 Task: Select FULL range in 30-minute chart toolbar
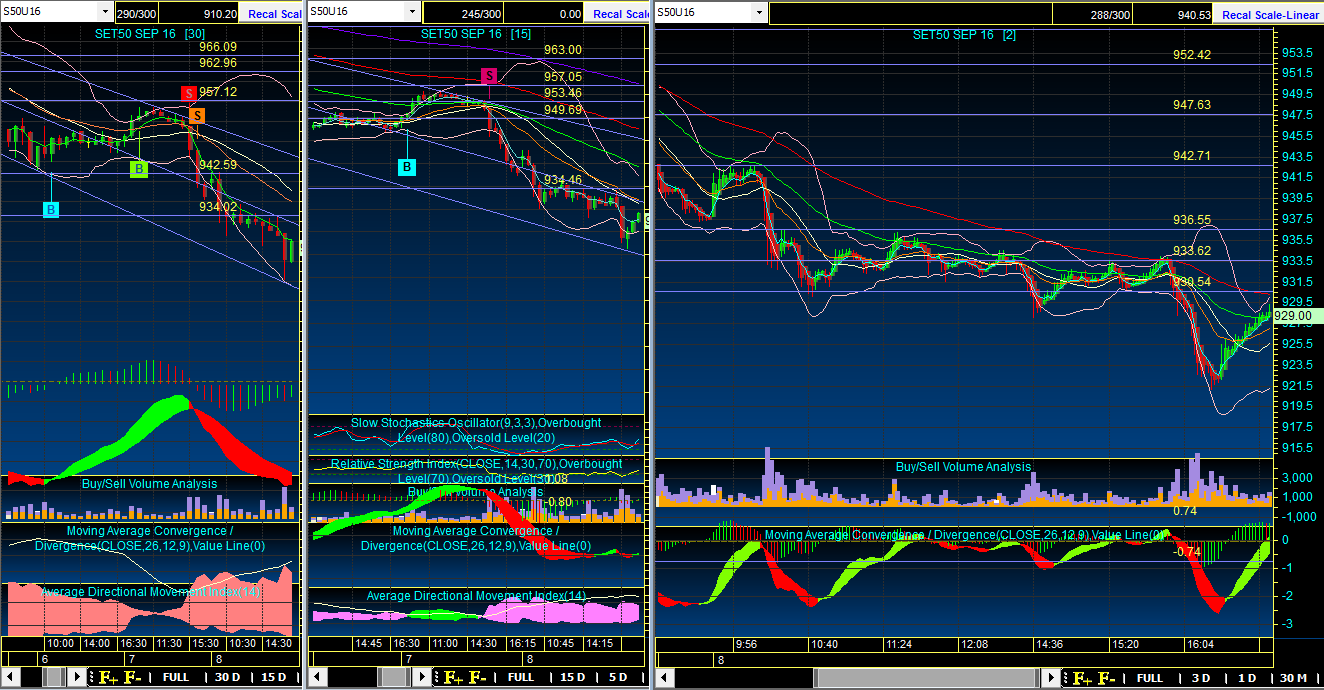pos(175,678)
